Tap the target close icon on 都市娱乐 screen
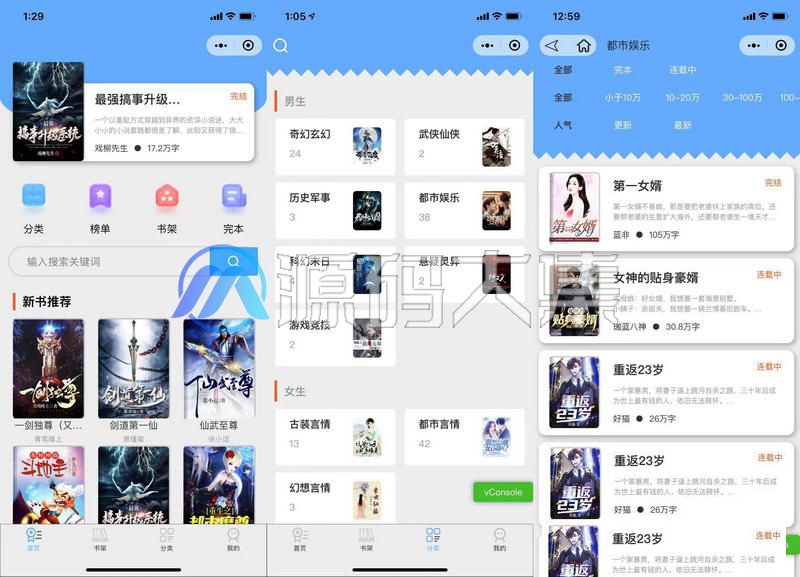The width and height of the screenshot is (800, 577). [781, 45]
